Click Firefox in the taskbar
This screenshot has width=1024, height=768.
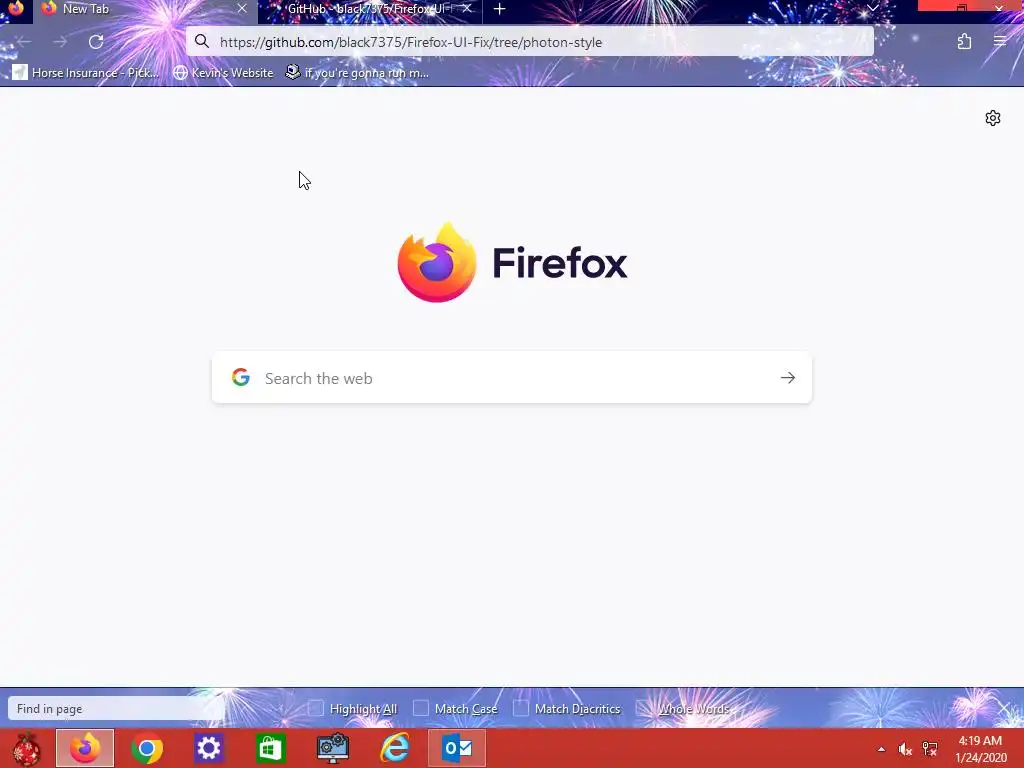[x=85, y=748]
